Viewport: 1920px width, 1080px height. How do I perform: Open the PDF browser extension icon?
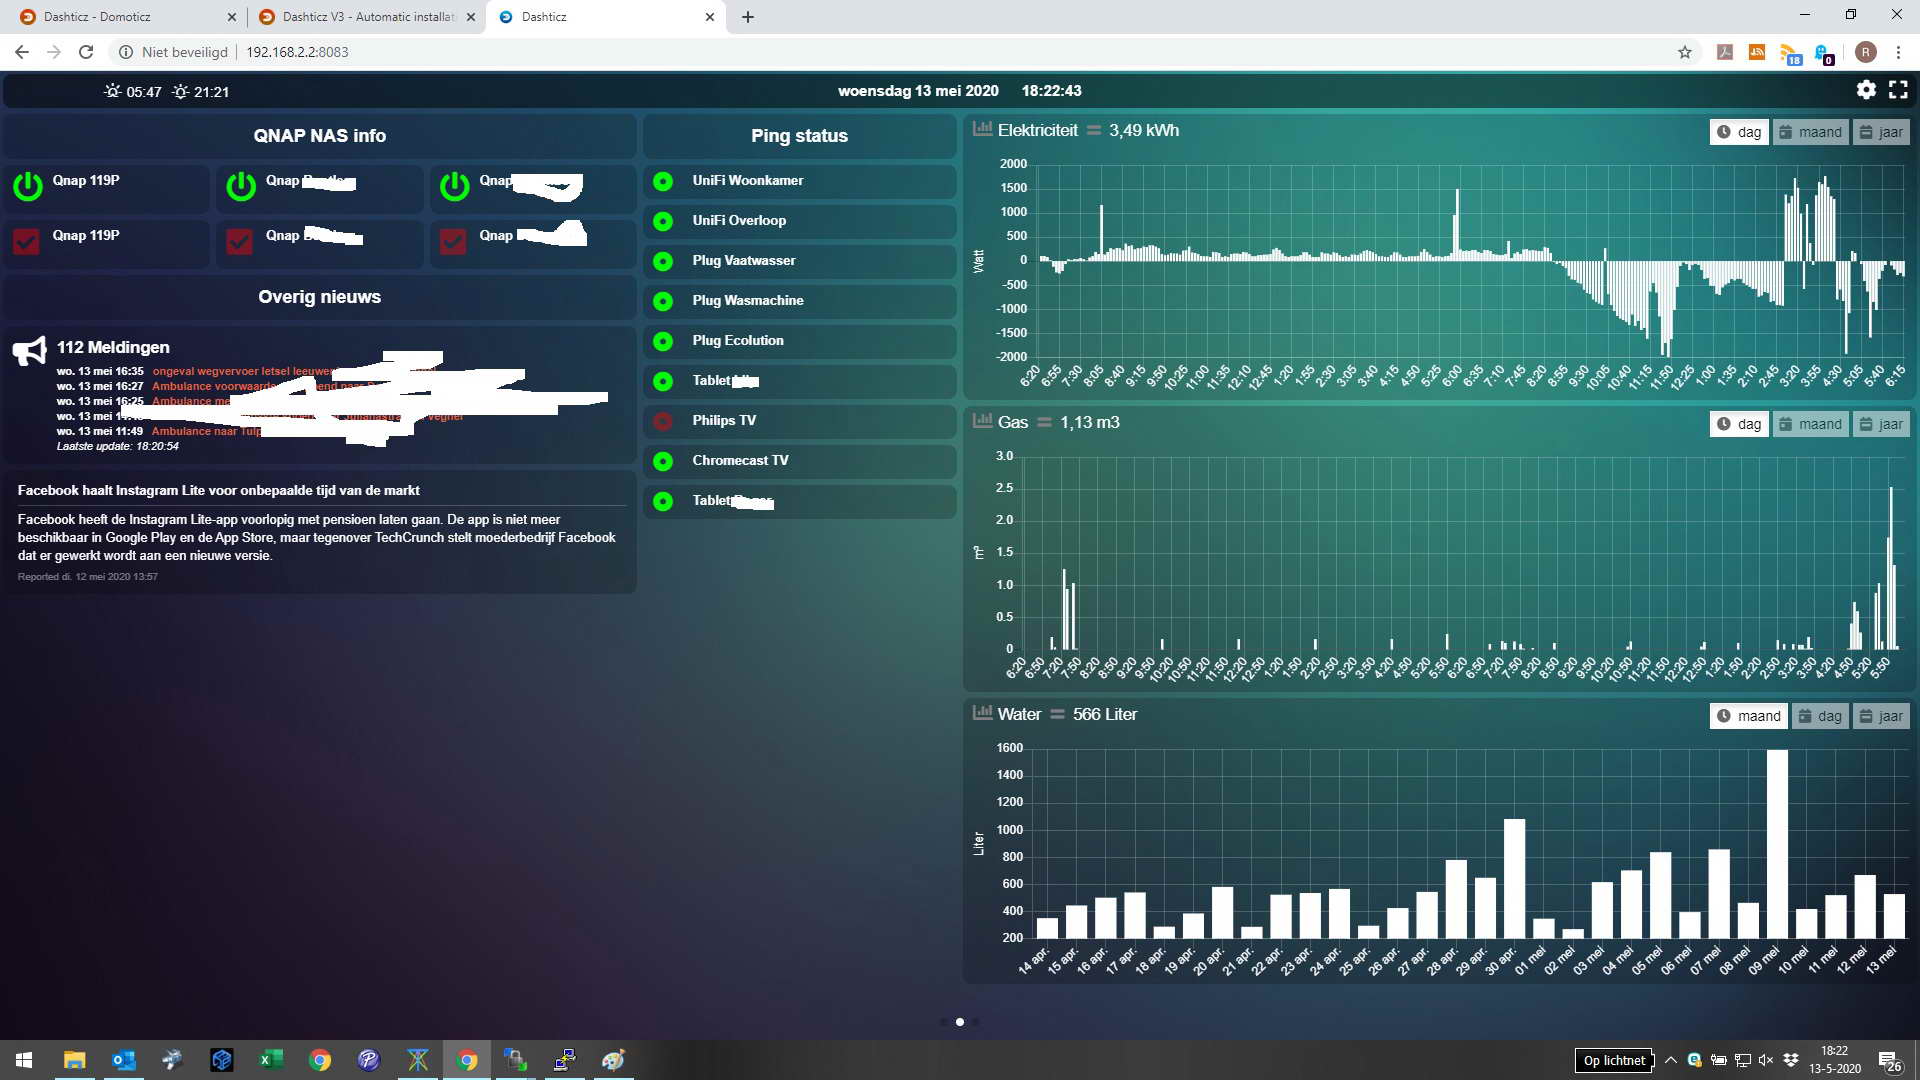click(x=1725, y=52)
